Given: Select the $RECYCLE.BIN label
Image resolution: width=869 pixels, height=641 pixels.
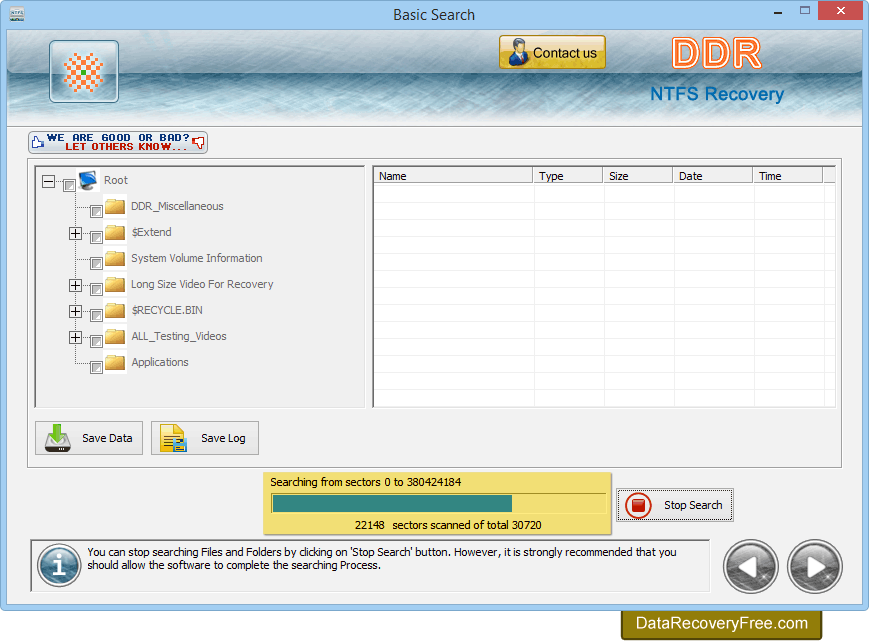Looking at the screenshot, I should [167, 310].
